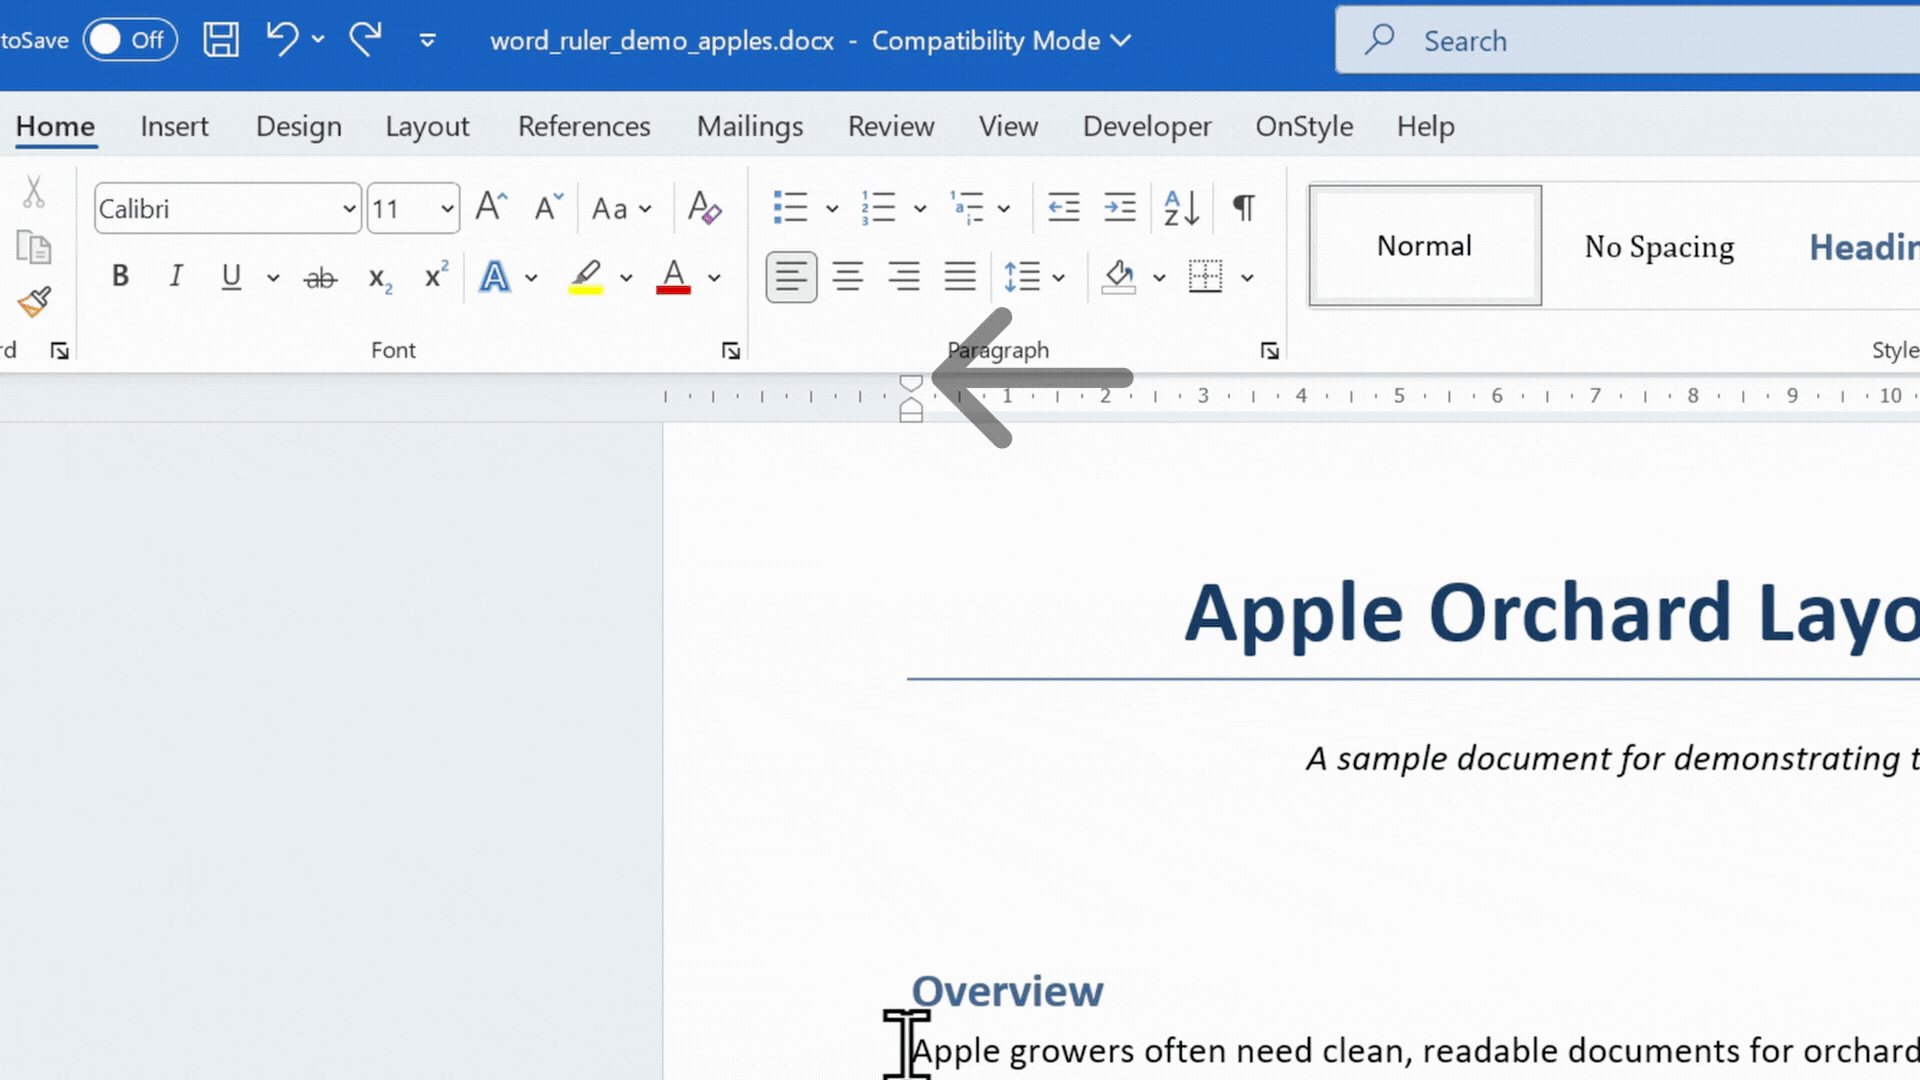
Task: Open the Calibri font name dropdown
Action: coord(349,209)
